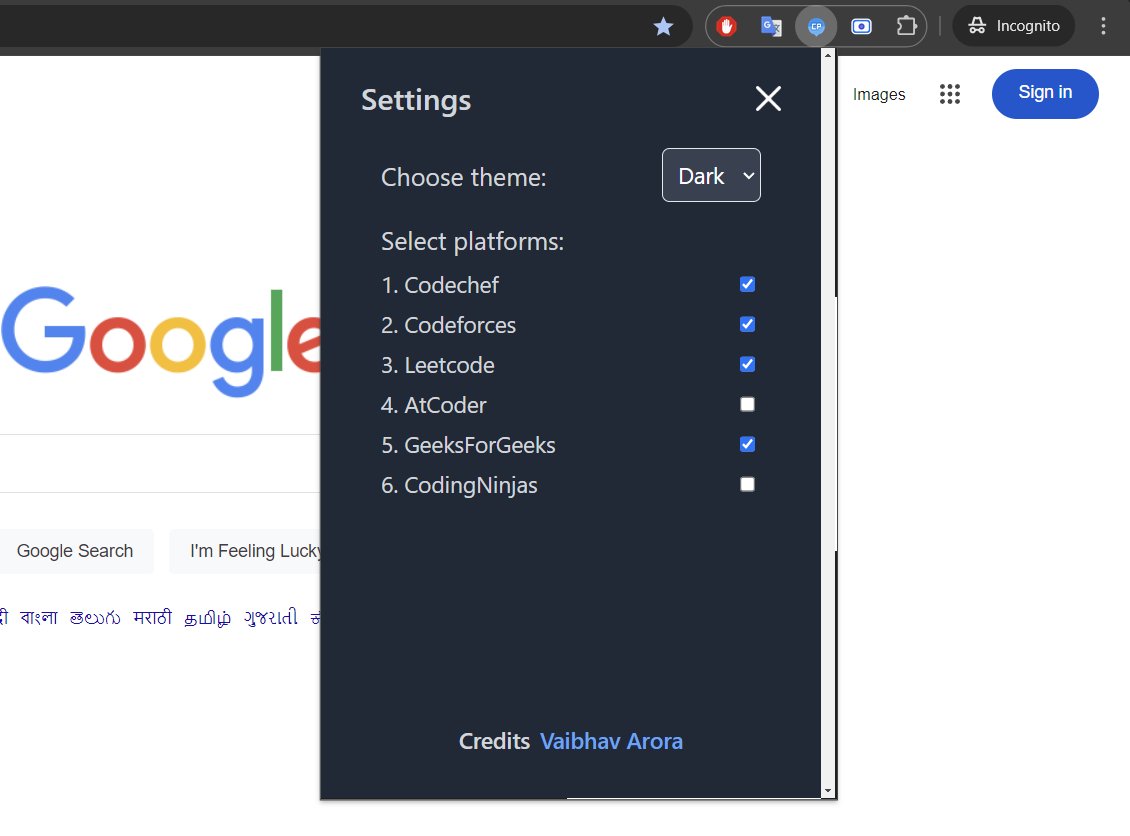Open the screen capture extension icon
This screenshot has width=1130, height=836.
pyautogui.click(x=861, y=27)
